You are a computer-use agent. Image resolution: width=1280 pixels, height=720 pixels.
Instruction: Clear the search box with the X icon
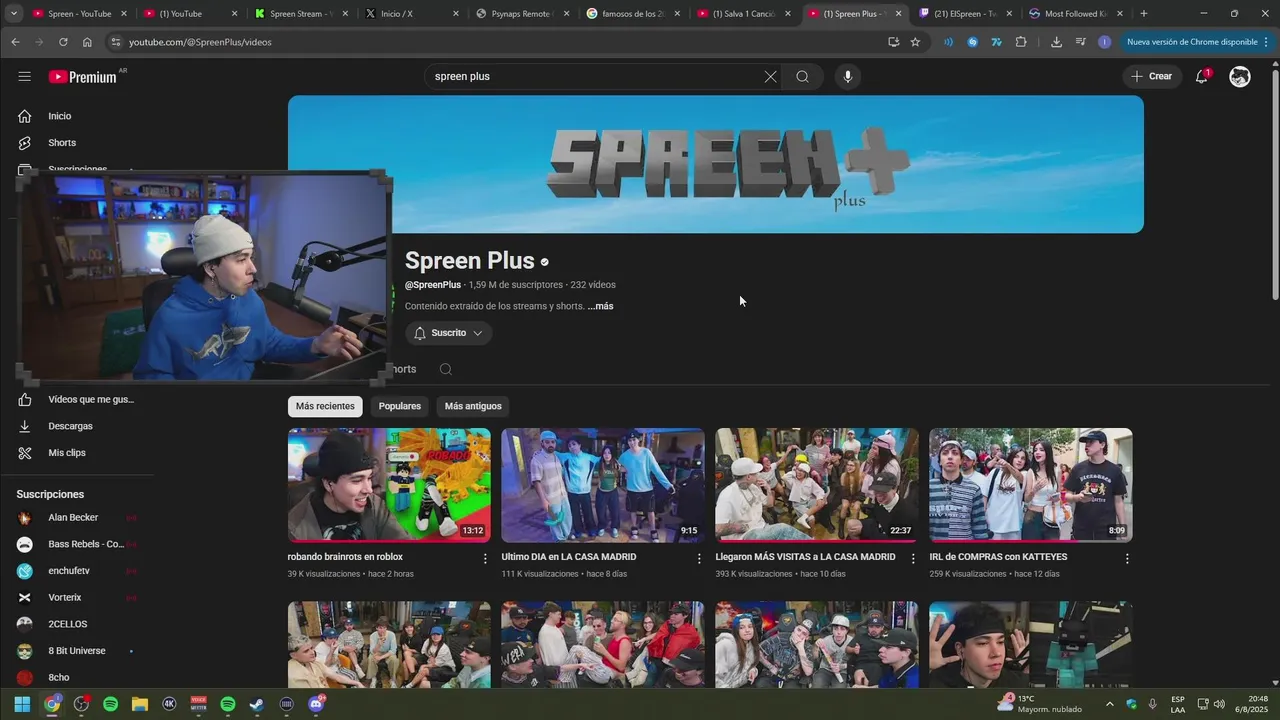point(770,77)
